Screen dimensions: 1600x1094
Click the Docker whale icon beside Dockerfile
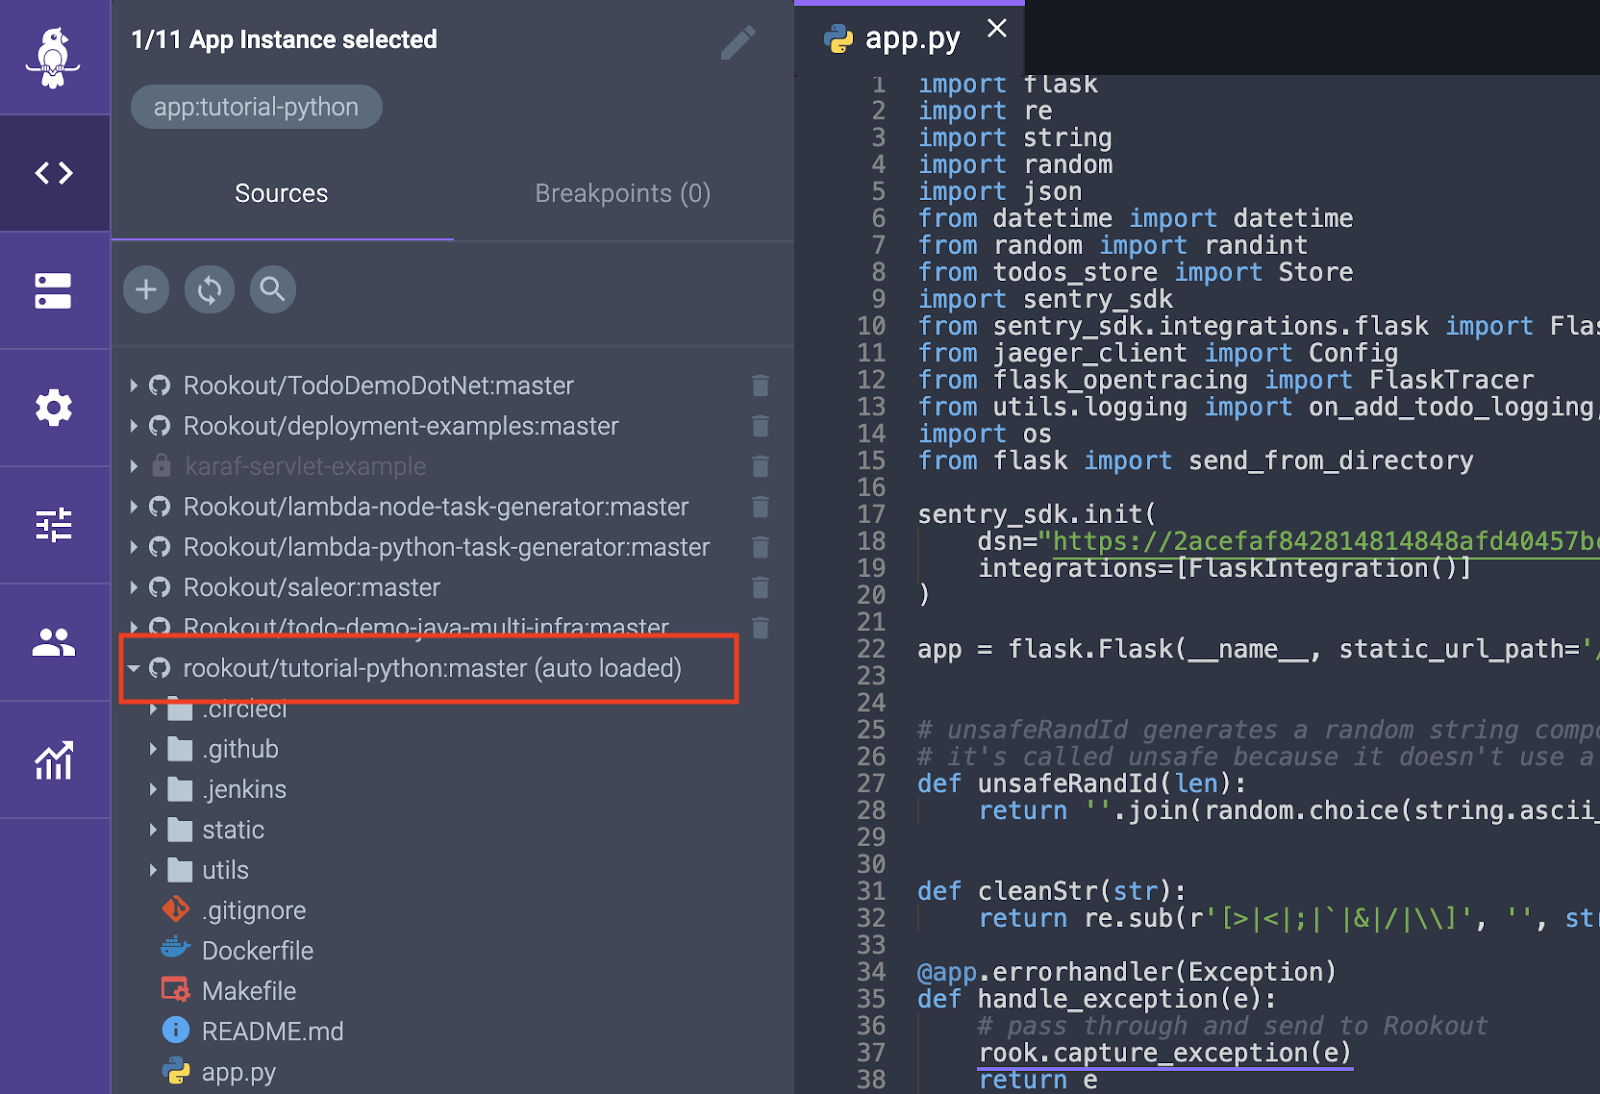176,947
